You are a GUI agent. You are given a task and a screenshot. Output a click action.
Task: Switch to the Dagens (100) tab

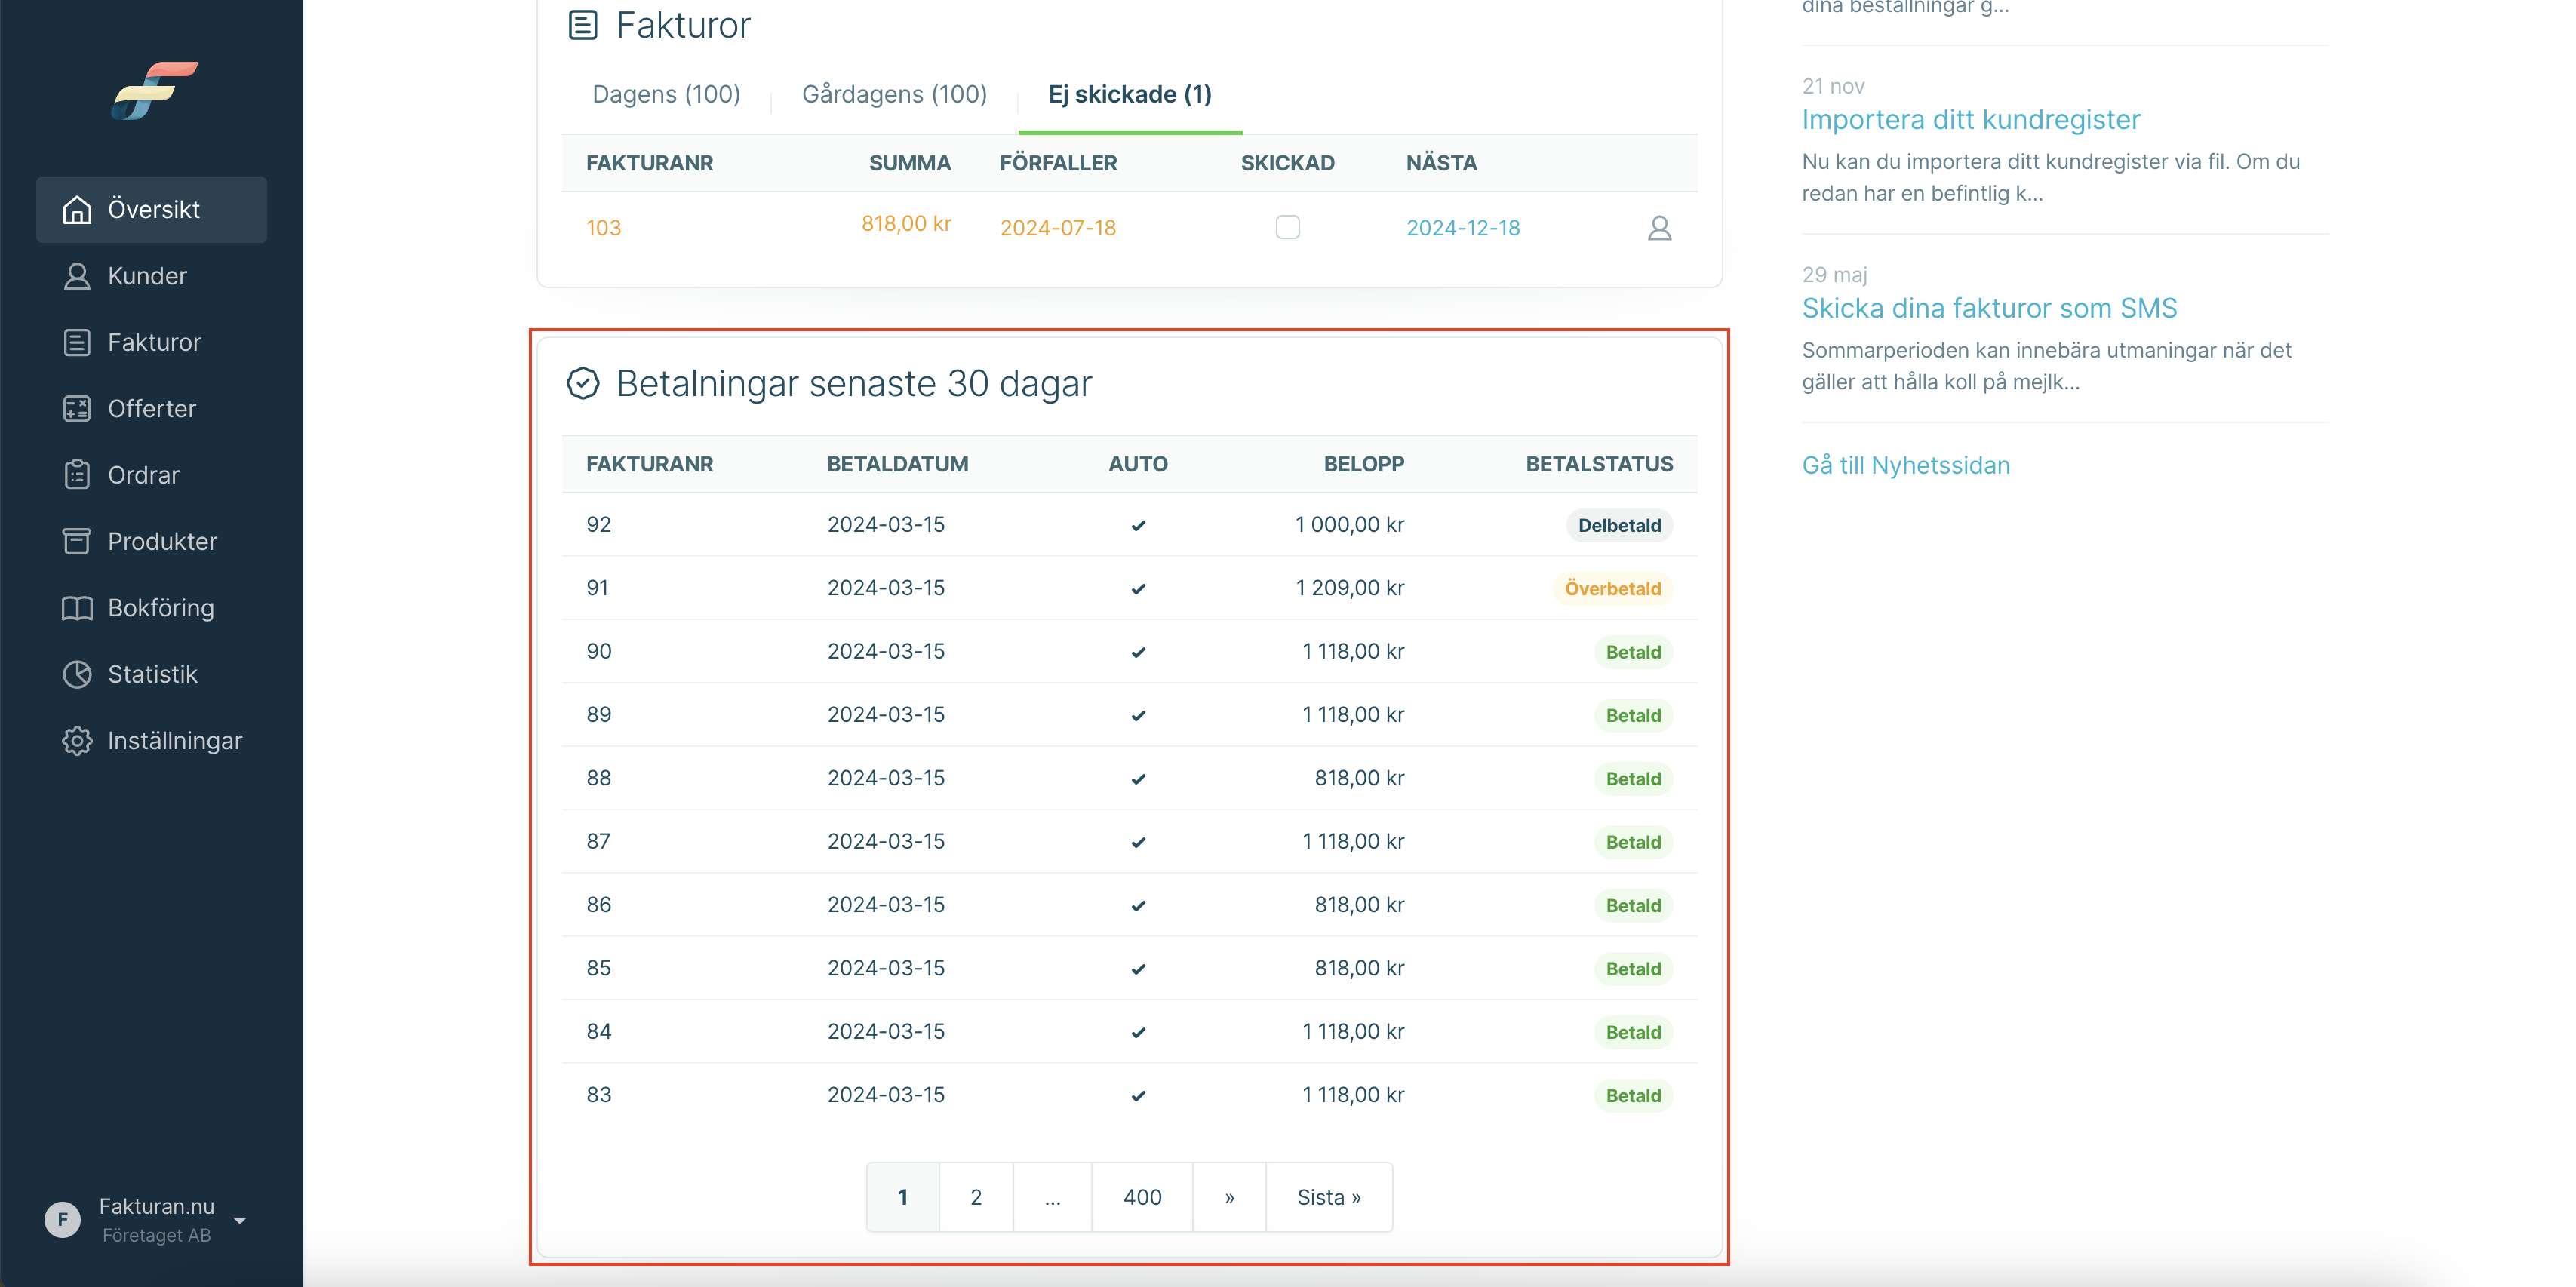coord(666,94)
